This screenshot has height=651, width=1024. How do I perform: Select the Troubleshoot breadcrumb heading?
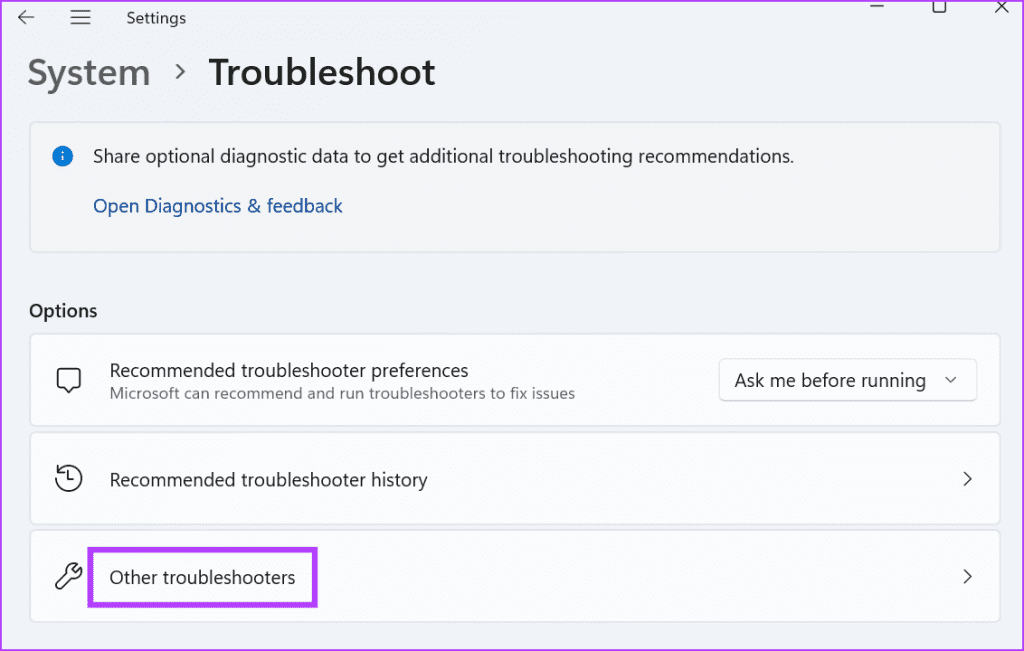tap(321, 73)
